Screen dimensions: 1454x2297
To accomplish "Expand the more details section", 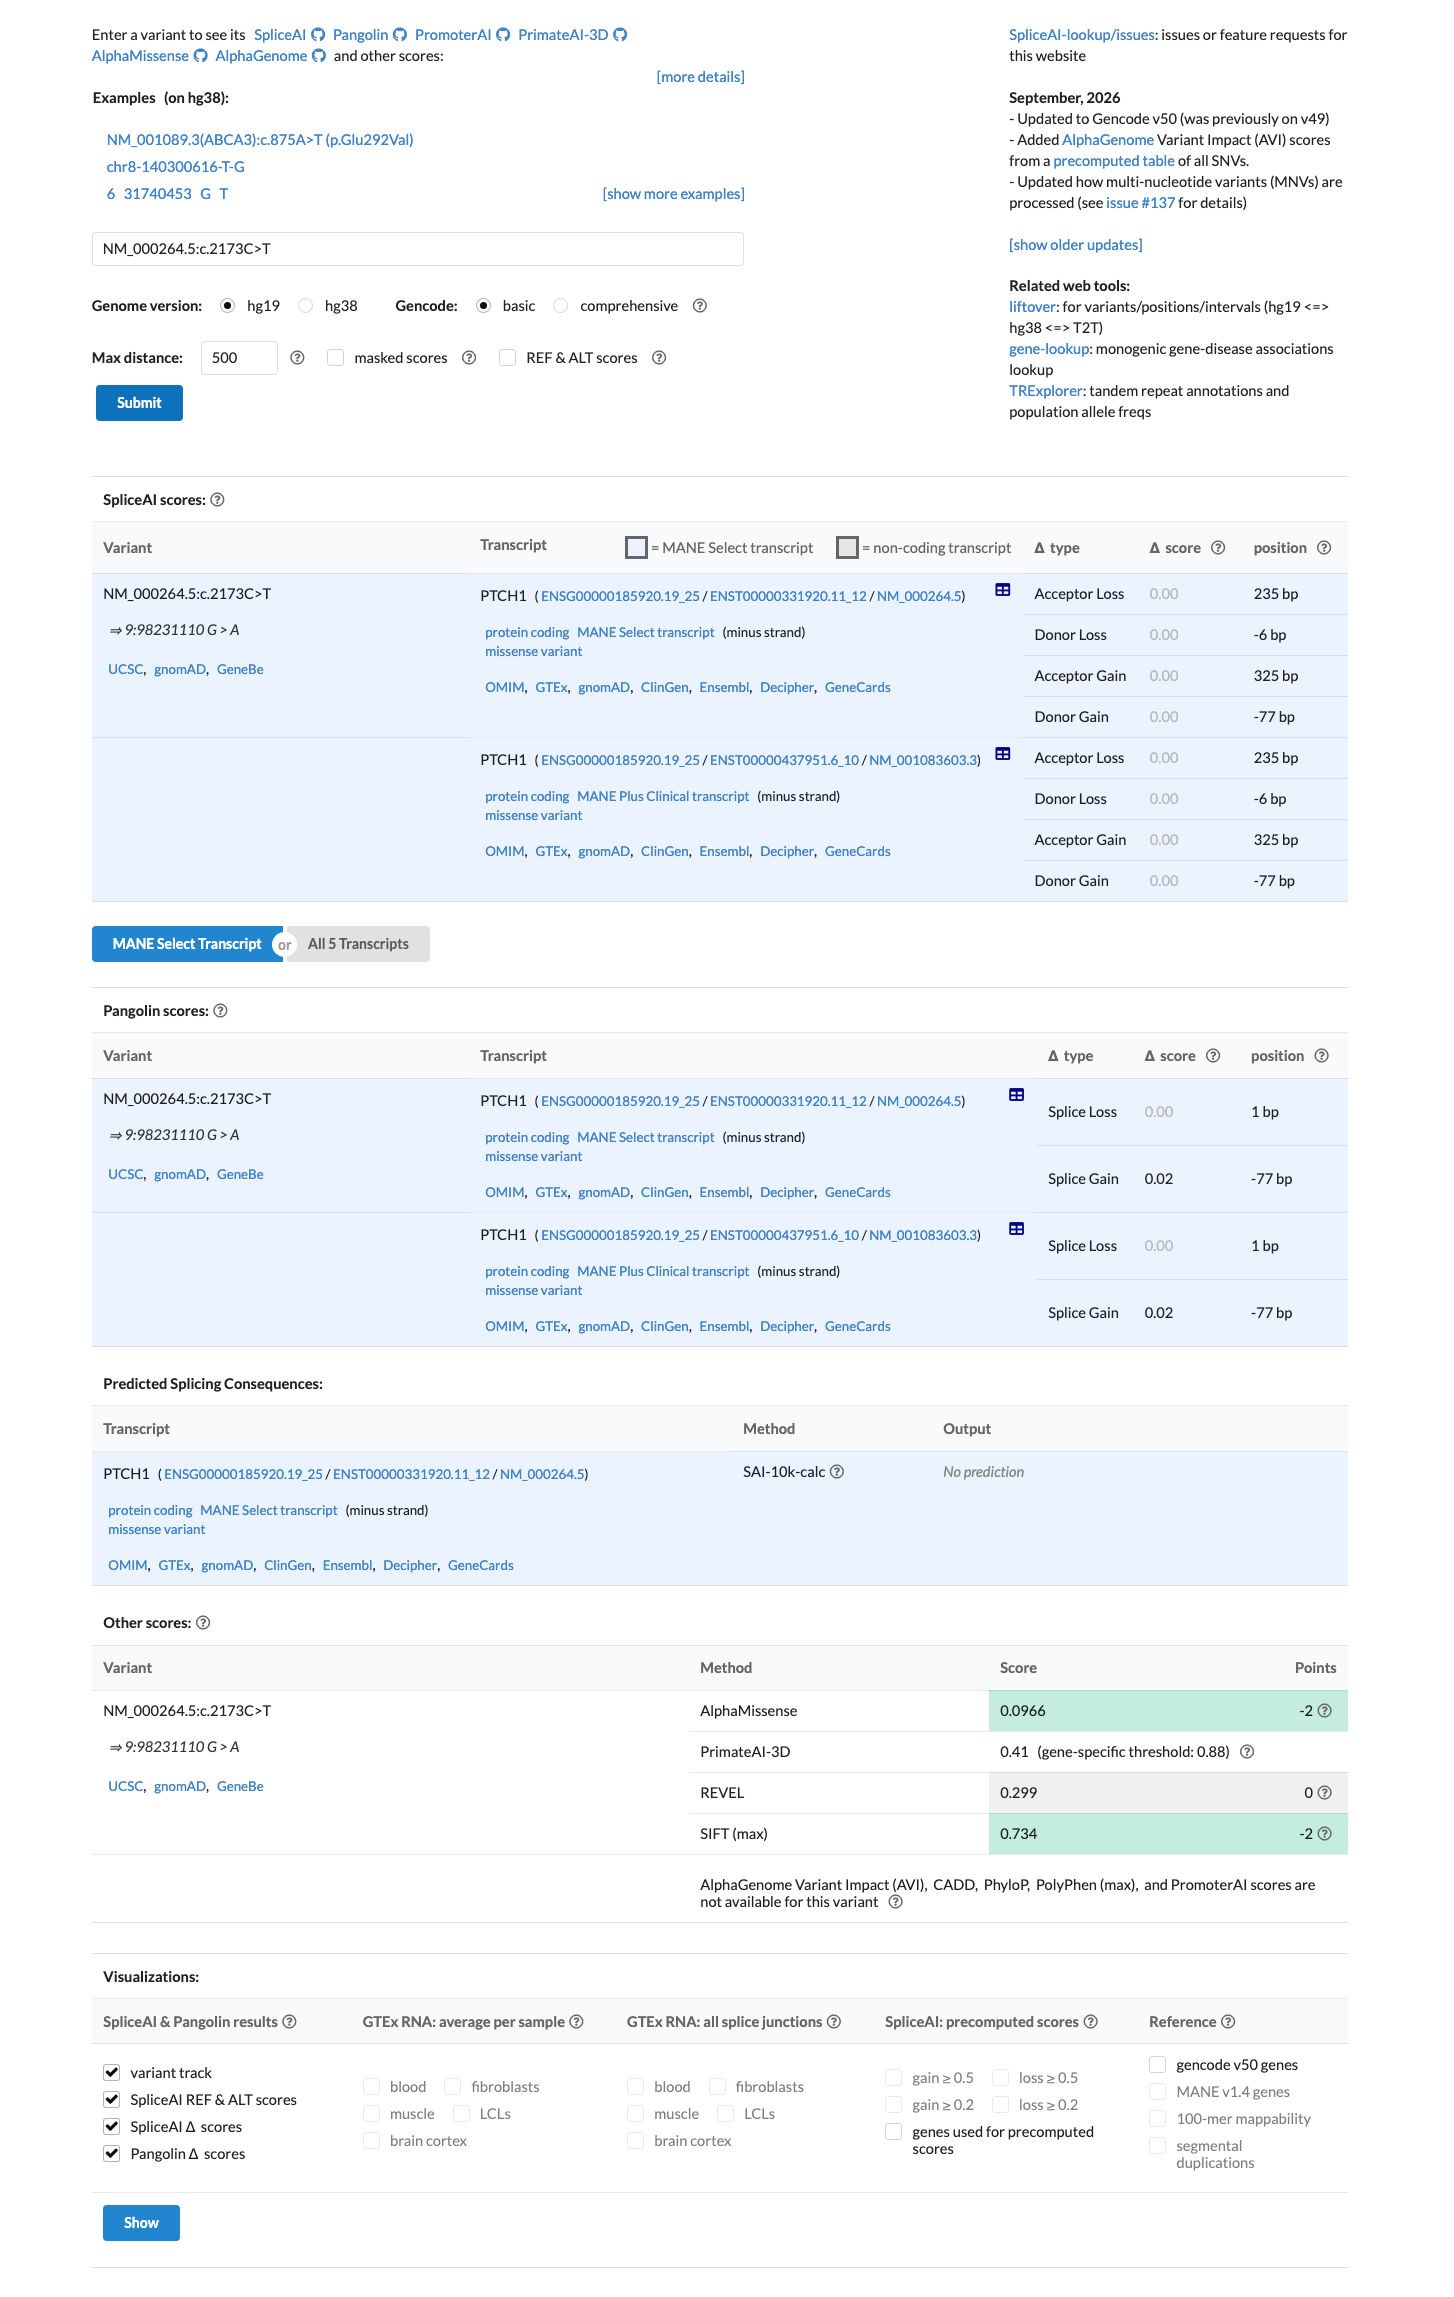I will coord(700,77).
